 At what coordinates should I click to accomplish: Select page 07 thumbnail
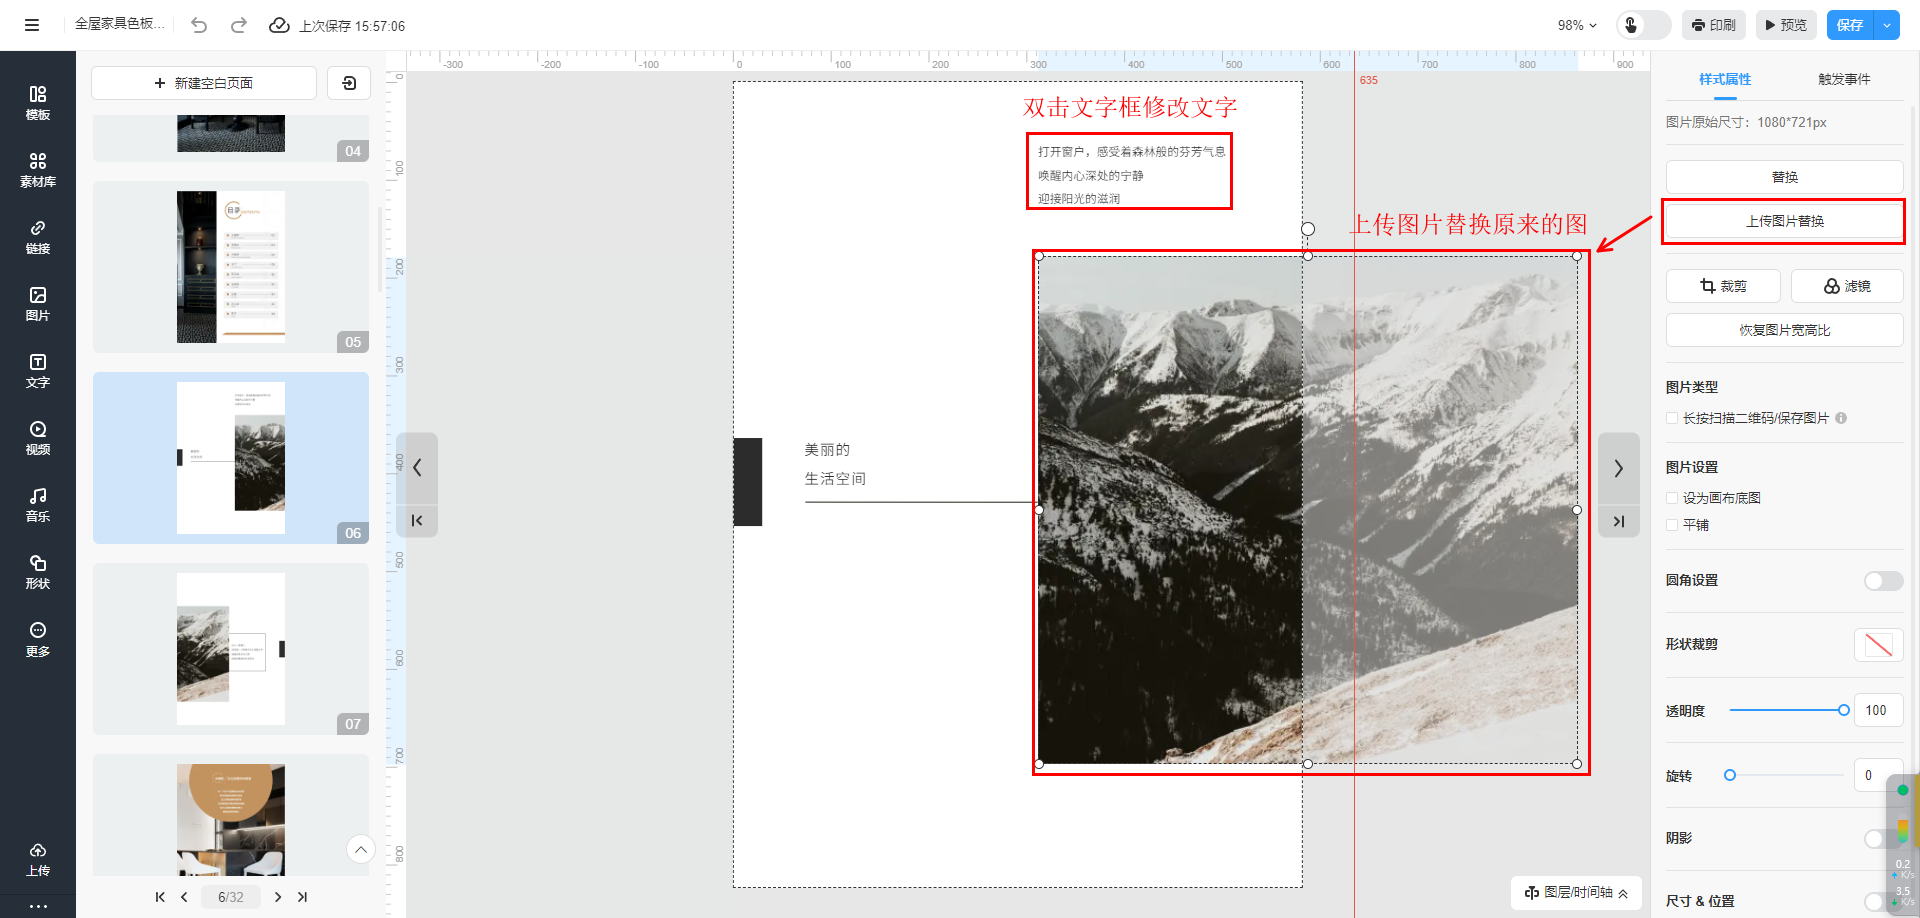point(231,648)
